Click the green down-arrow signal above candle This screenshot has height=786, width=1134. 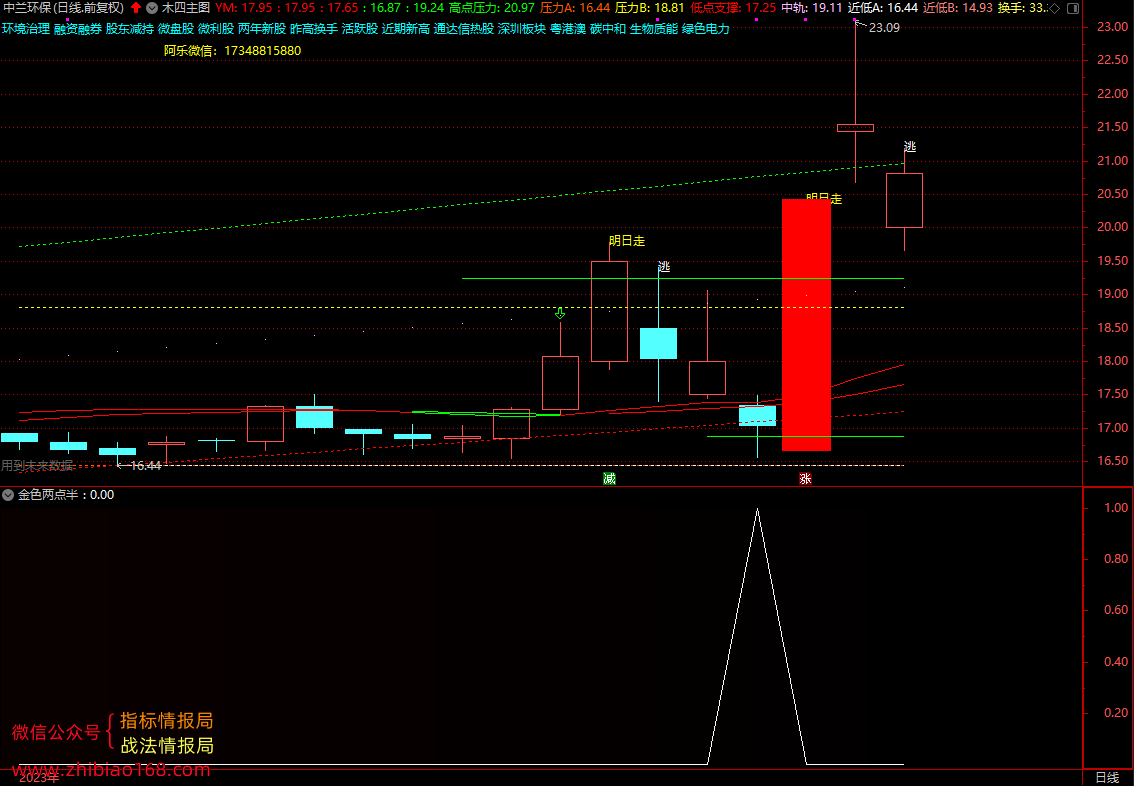(560, 314)
